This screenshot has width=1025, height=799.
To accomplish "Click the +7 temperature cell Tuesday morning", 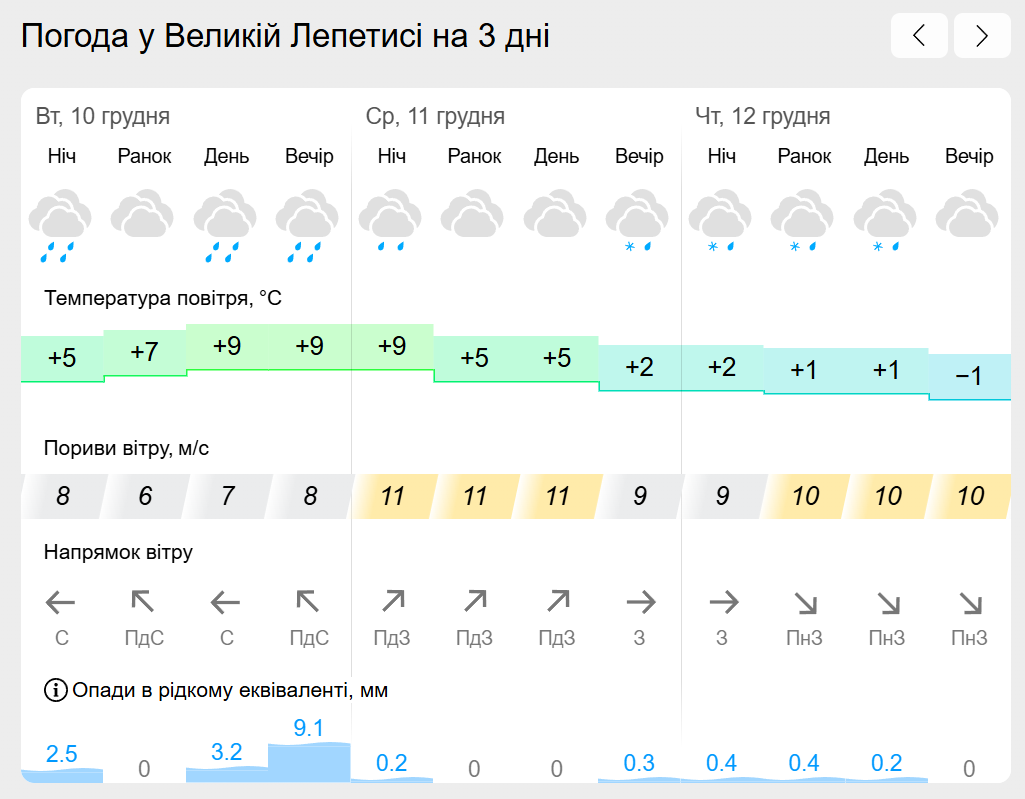I will pyautogui.click(x=144, y=353).
